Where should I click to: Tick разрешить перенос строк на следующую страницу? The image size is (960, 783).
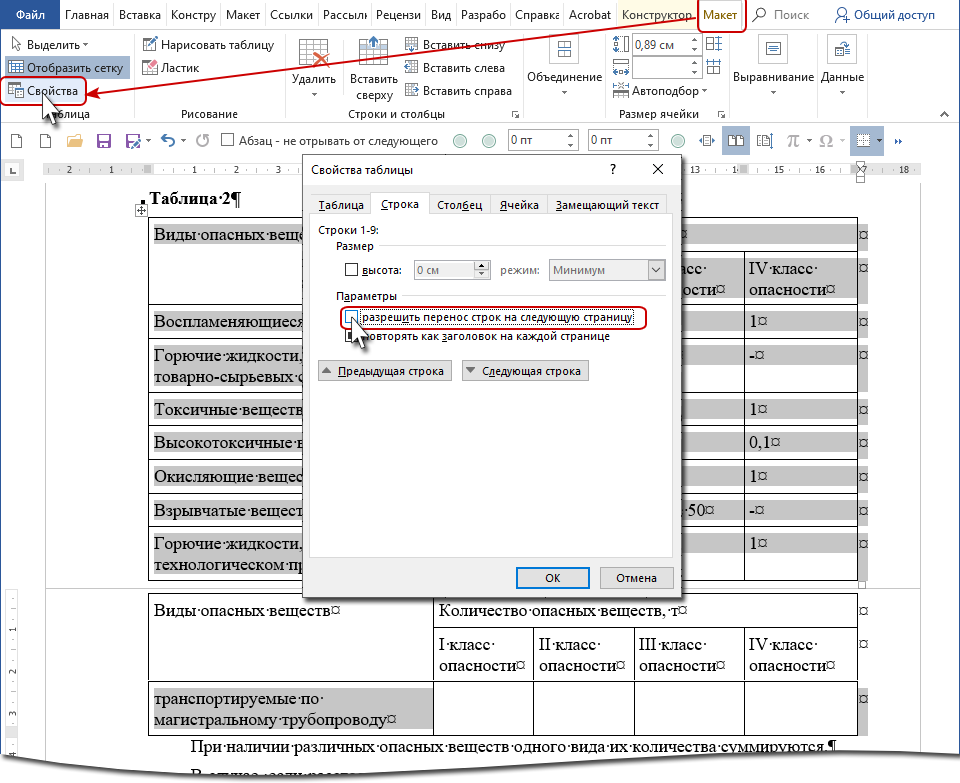[351, 317]
